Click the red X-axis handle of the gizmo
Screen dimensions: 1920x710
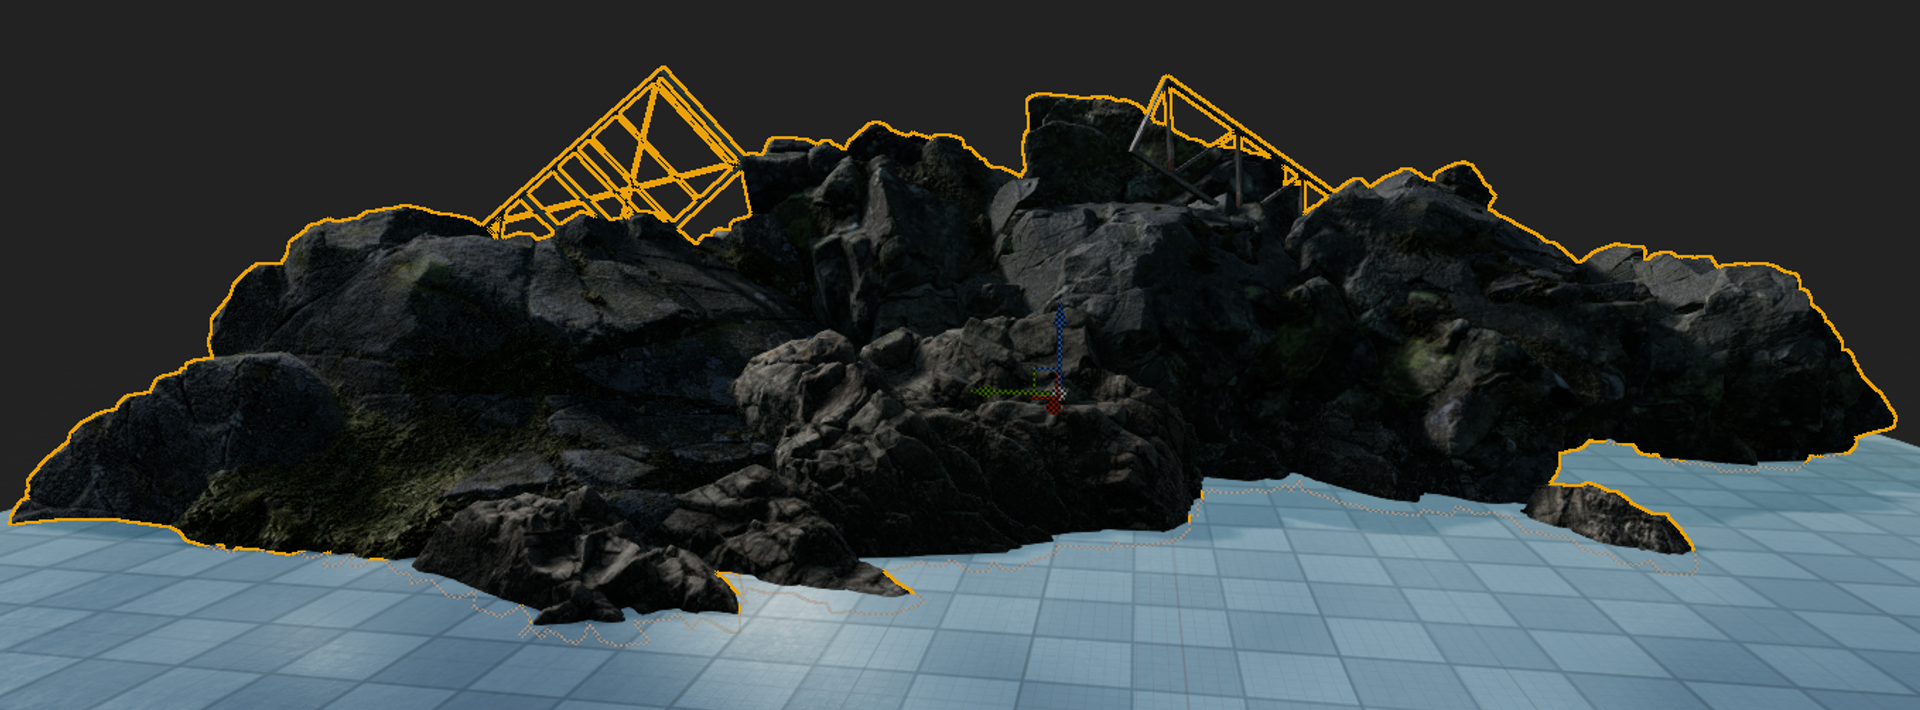(1052, 405)
